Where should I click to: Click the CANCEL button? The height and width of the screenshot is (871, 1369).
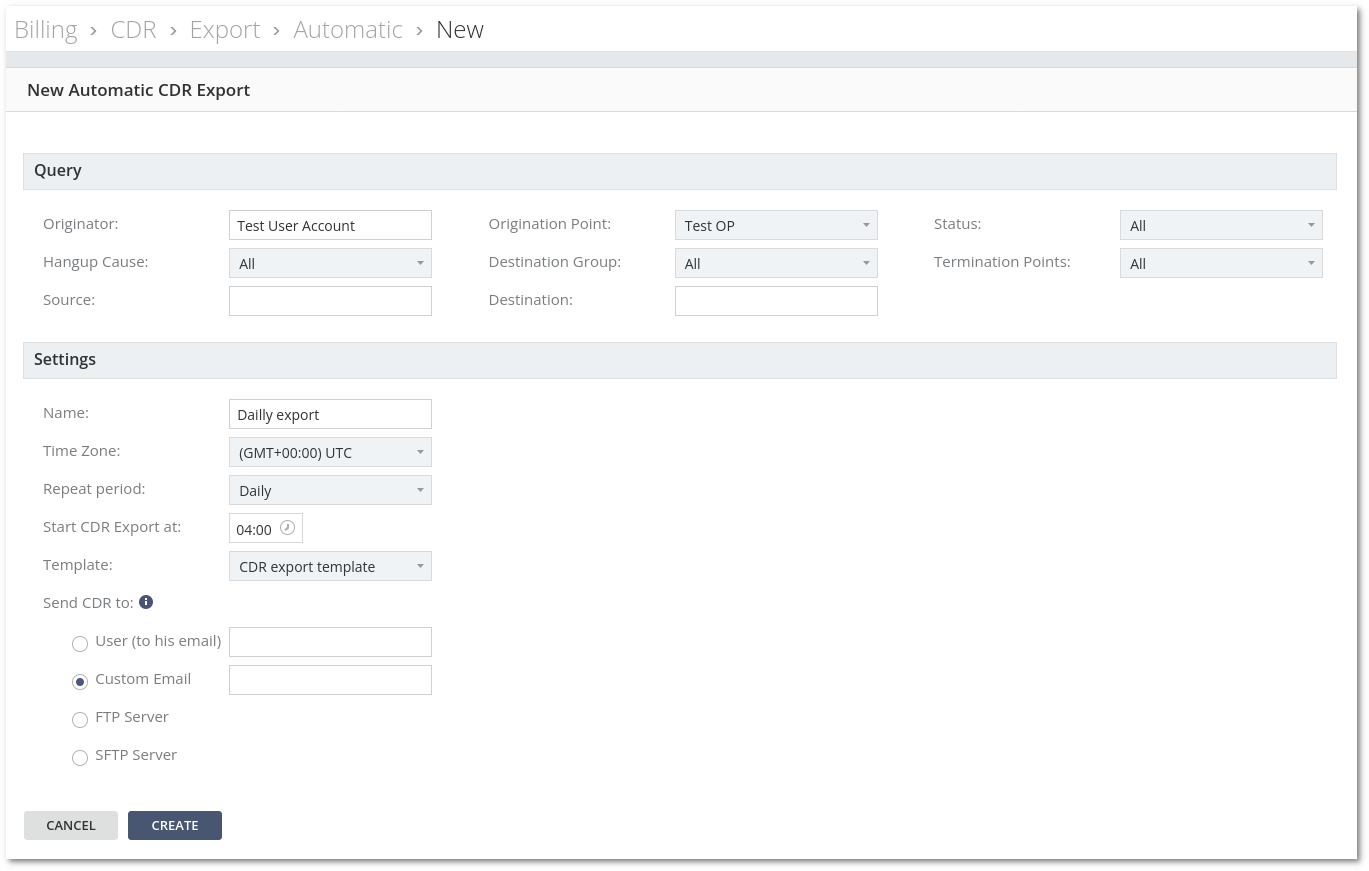tap(71, 825)
